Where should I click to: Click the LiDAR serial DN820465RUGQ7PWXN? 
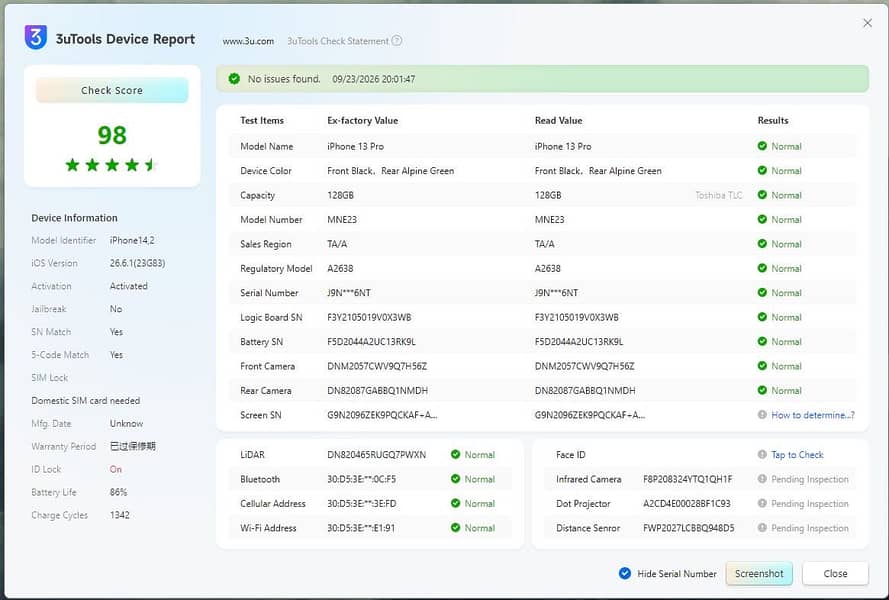tap(376, 454)
